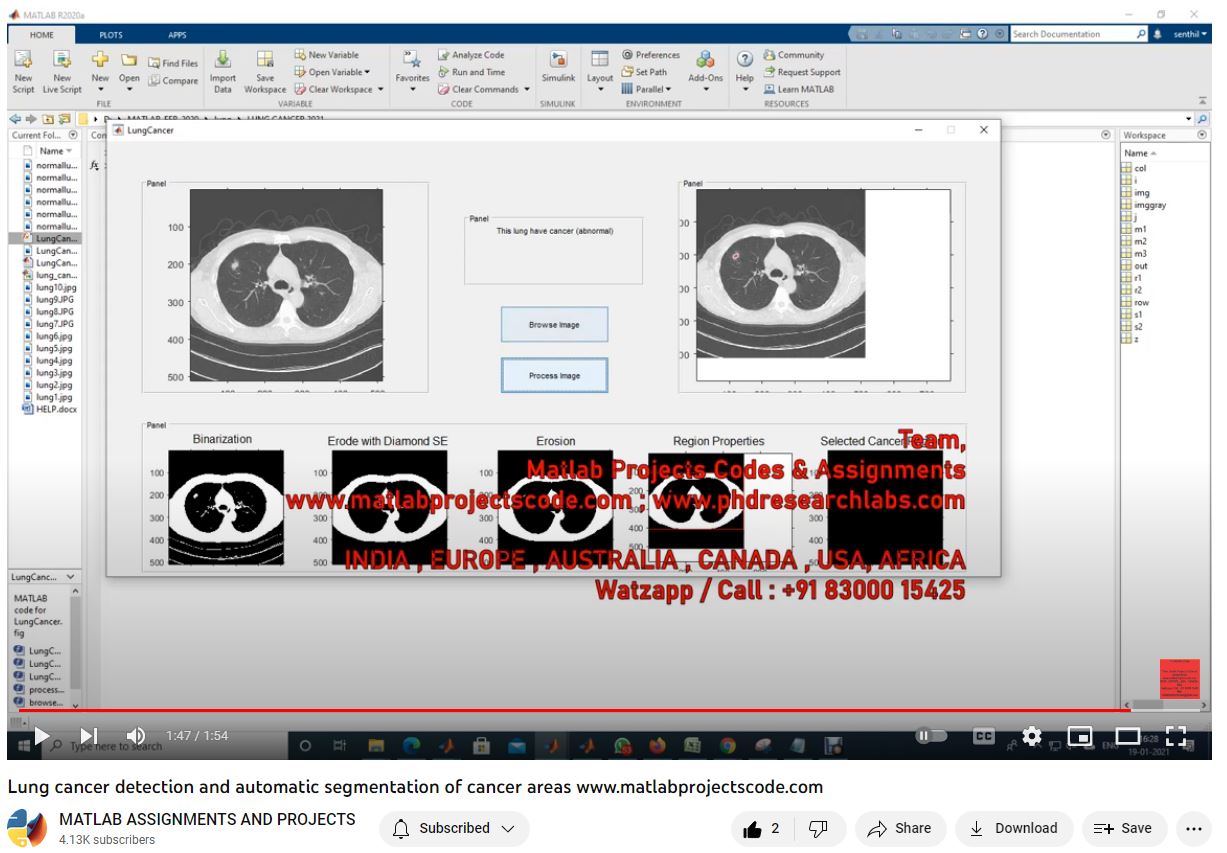Click Process Image button

(x=554, y=376)
